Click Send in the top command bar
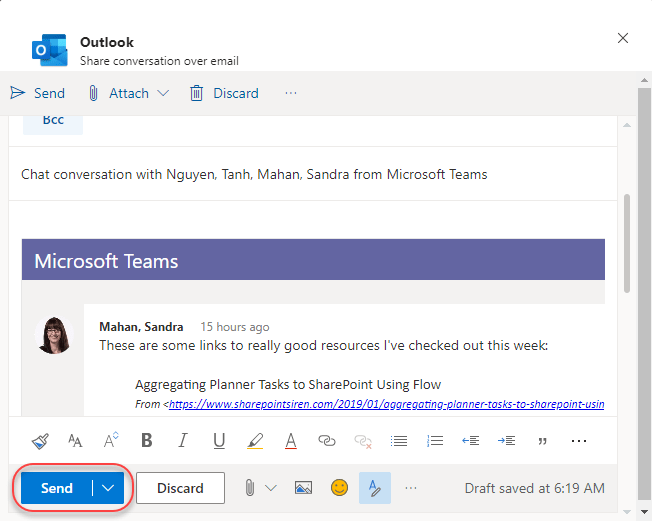652x521 pixels. pyautogui.click(x=38, y=93)
